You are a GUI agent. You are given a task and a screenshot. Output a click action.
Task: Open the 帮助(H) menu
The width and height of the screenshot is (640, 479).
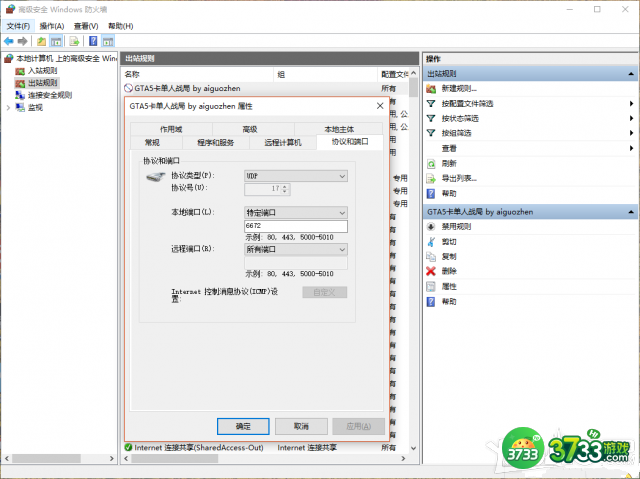tap(120, 27)
